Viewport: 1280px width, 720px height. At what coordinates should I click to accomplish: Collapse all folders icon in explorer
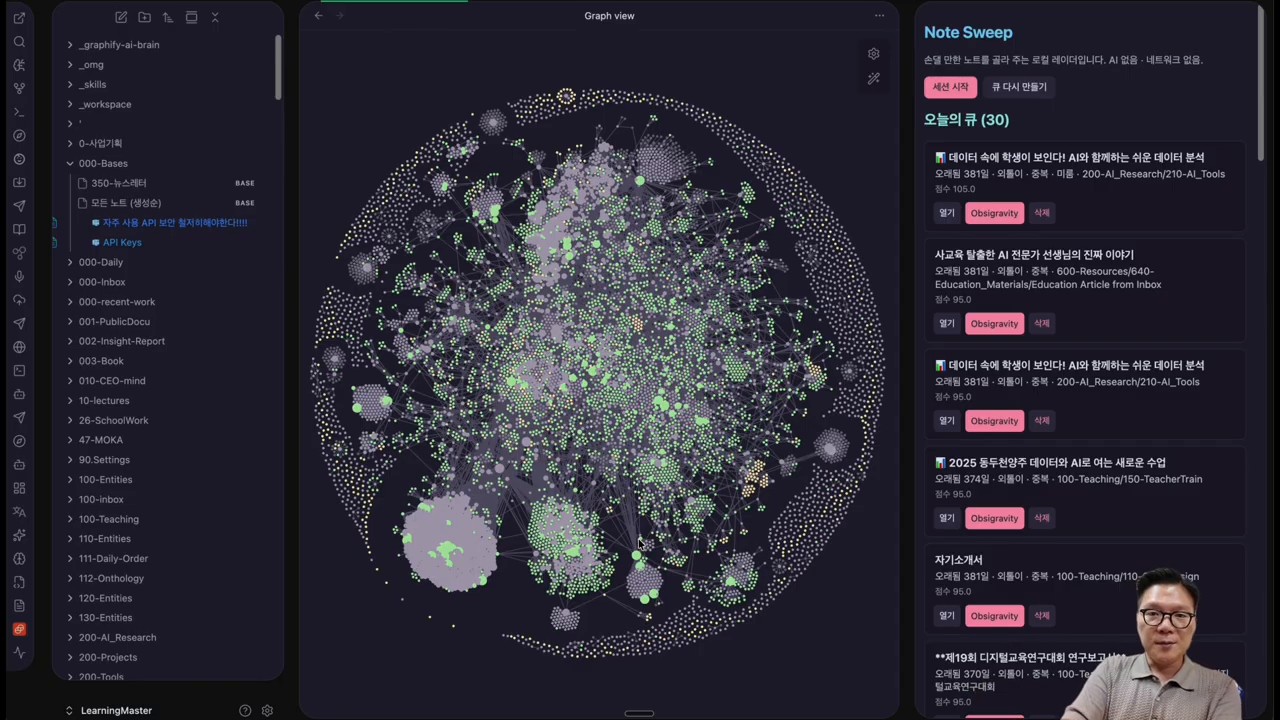[214, 17]
